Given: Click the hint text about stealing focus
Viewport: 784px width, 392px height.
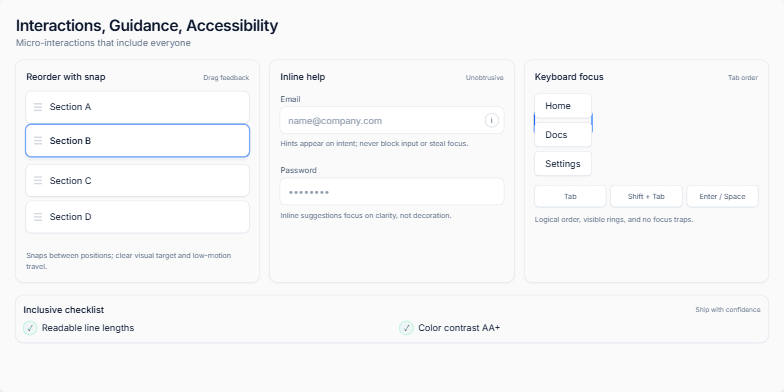Looking at the screenshot, I should click(374, 144).
